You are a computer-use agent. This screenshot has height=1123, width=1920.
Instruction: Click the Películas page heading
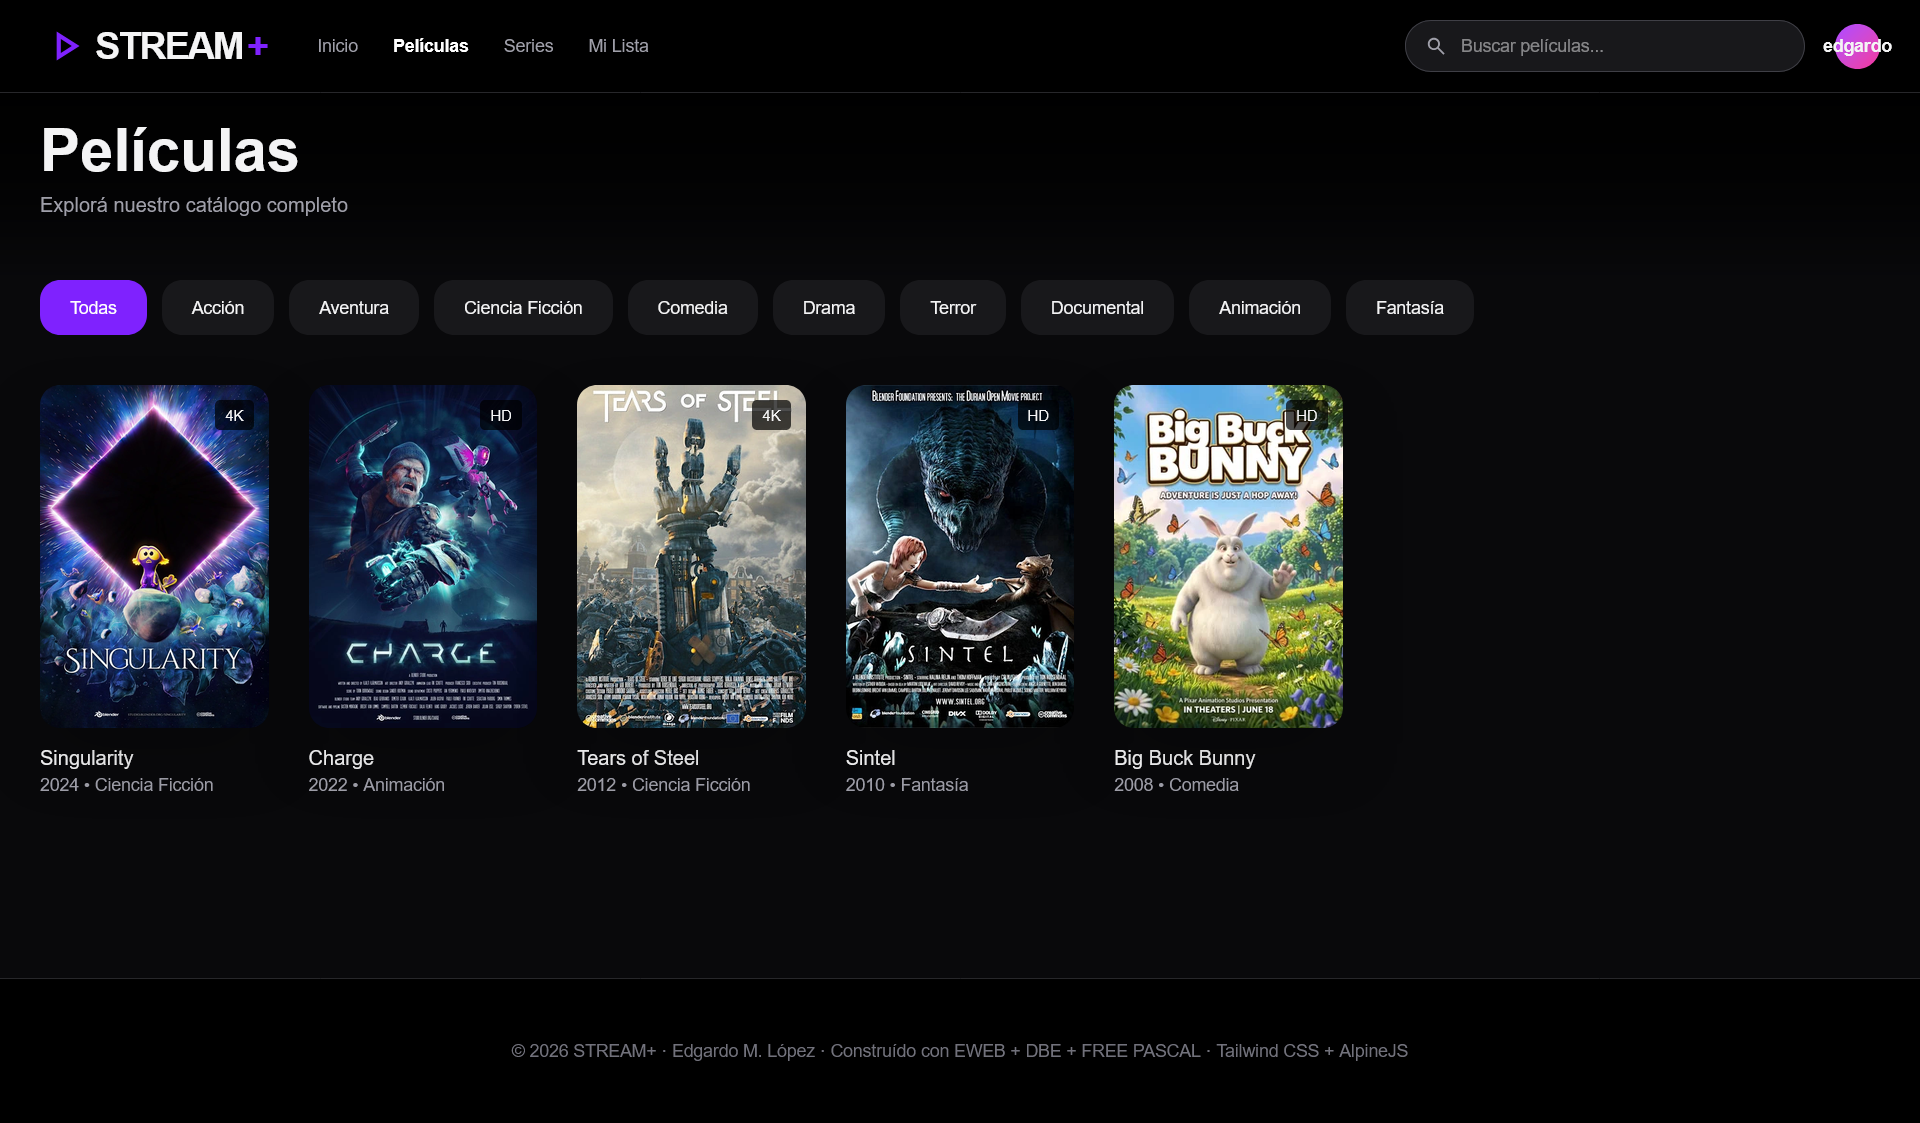[170, 151]
